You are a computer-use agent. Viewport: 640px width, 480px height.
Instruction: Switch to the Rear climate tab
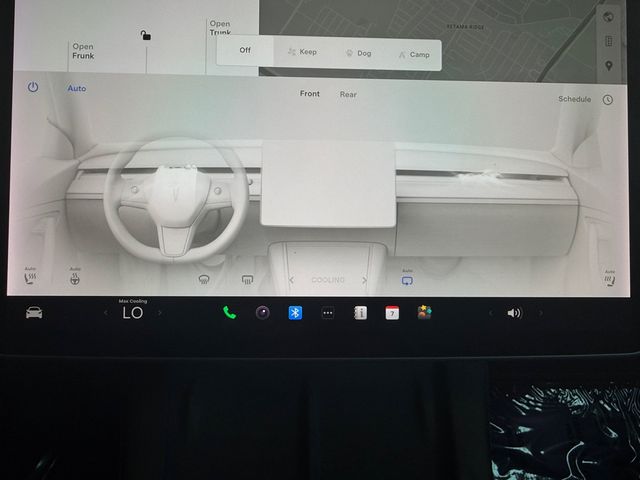[x=348, y=94]
